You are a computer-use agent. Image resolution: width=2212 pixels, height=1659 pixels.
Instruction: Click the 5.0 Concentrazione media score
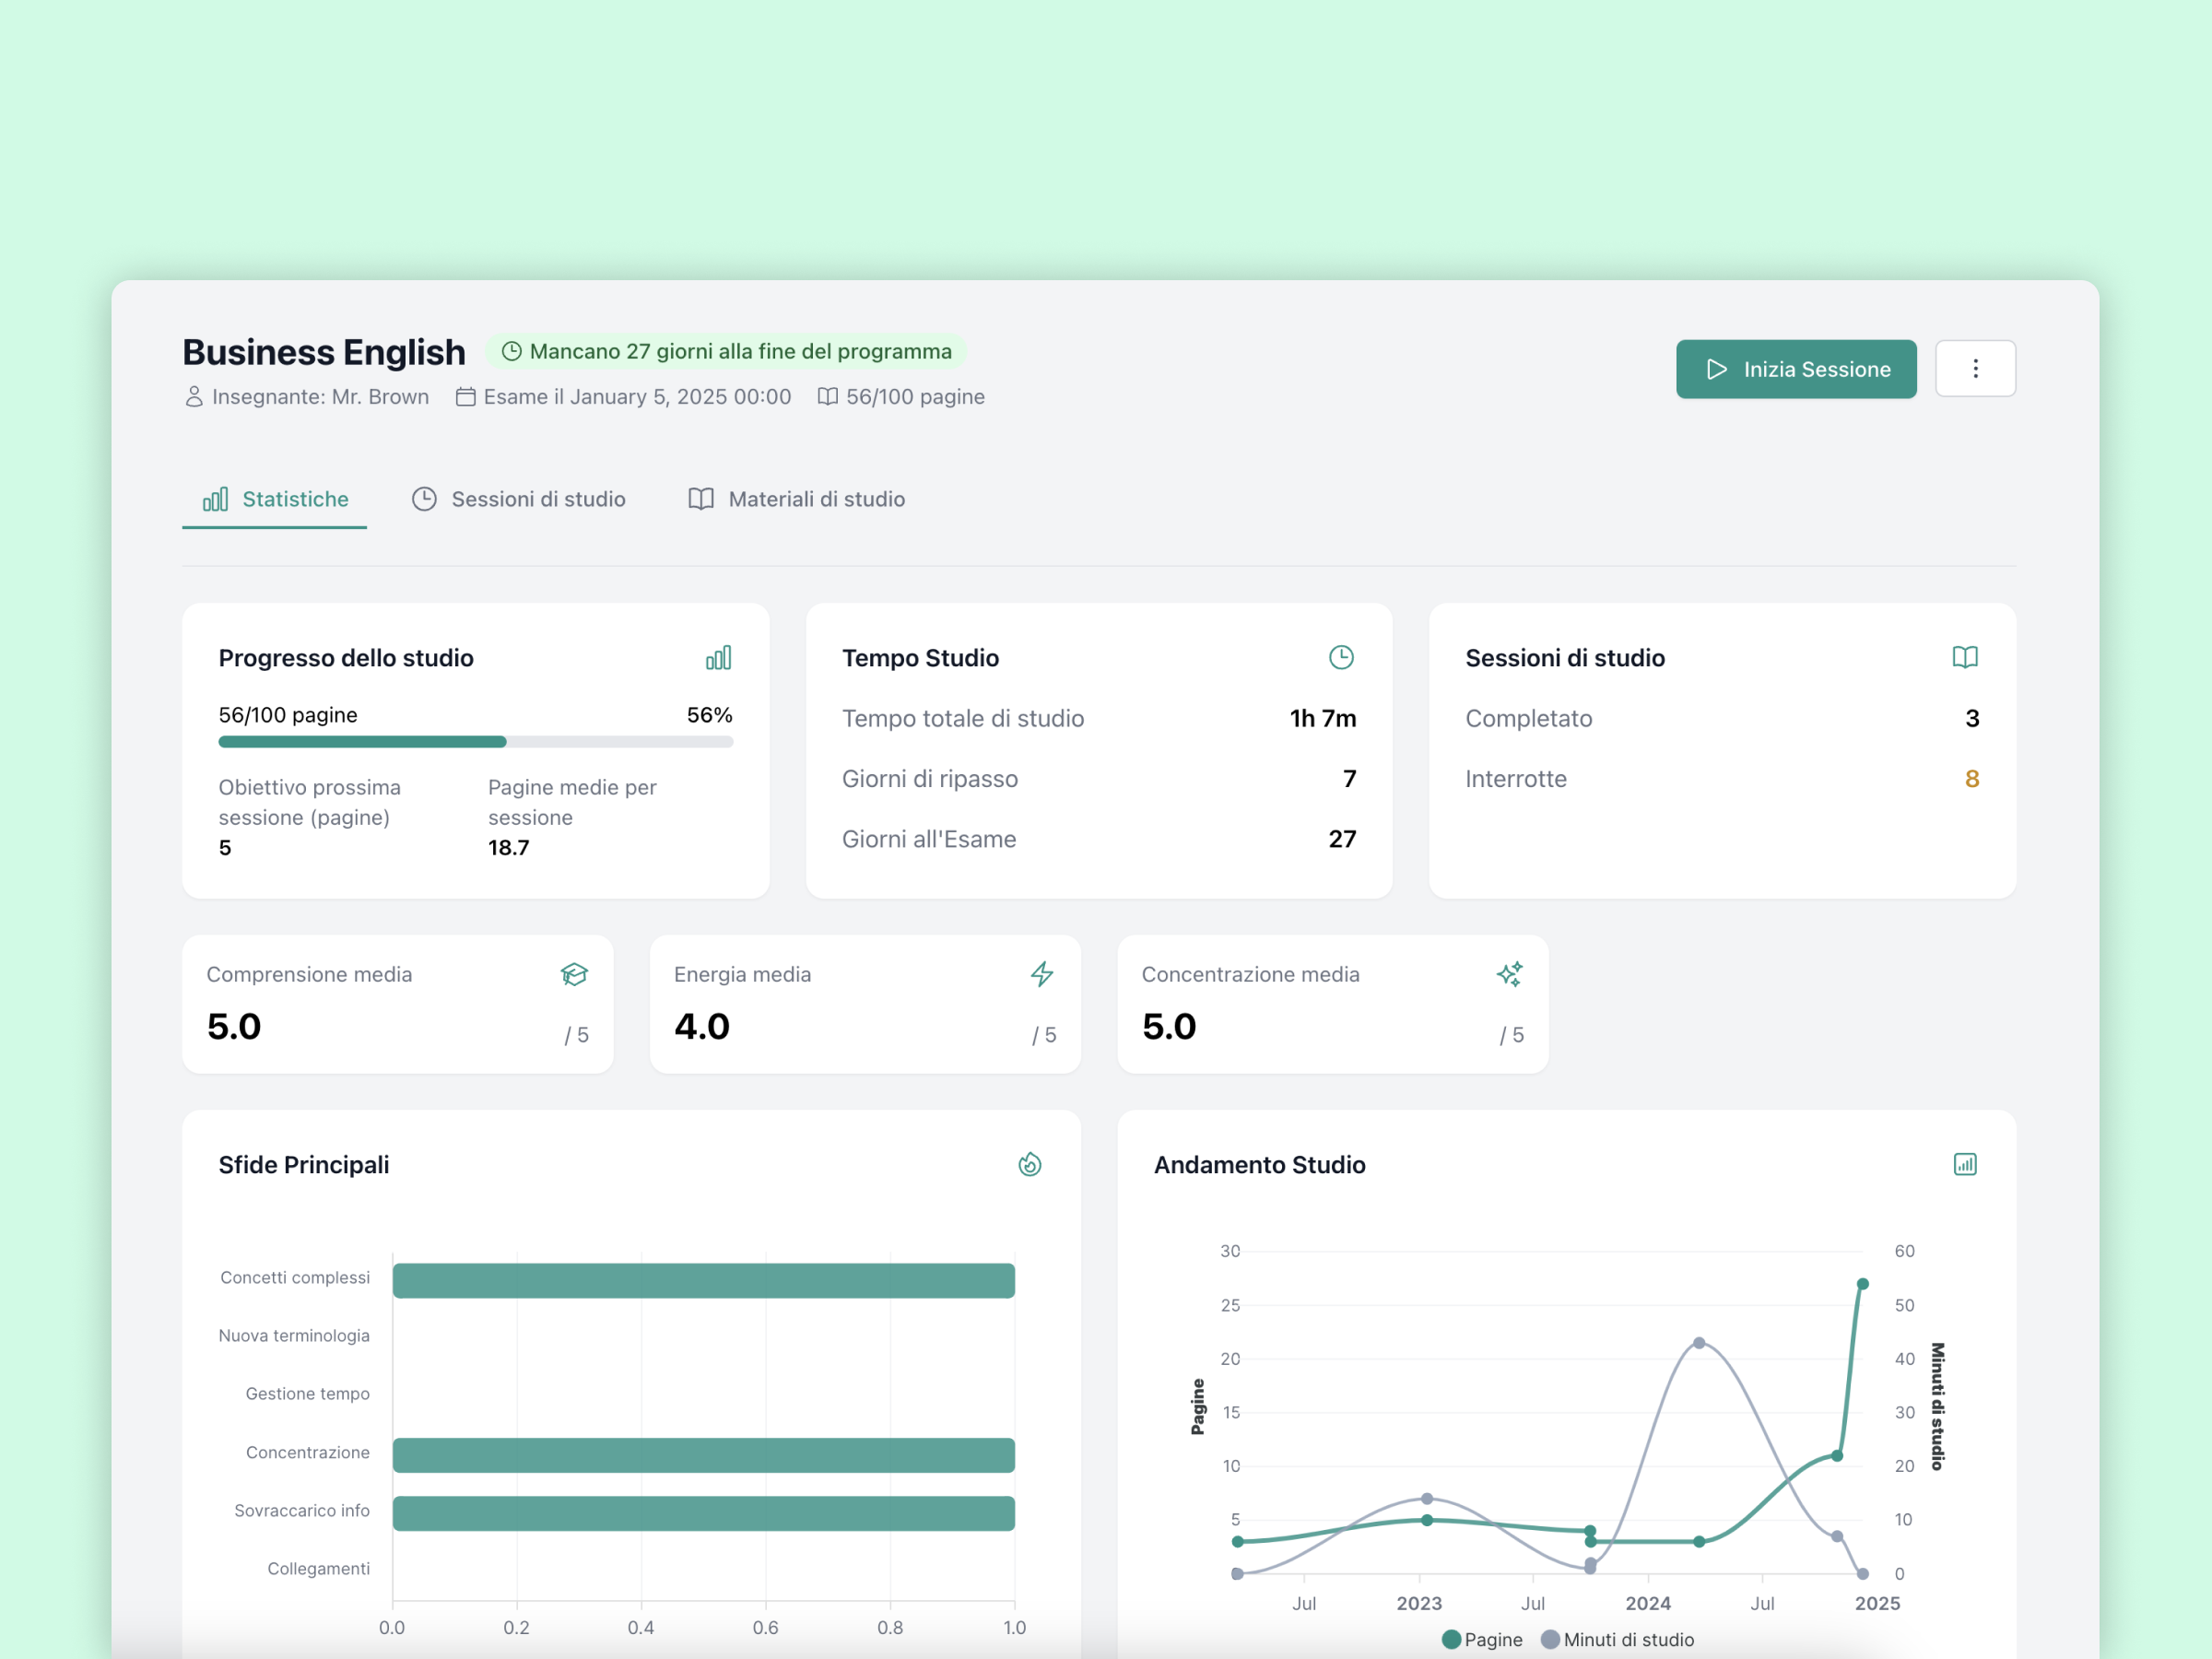tap(1169, 1027)
